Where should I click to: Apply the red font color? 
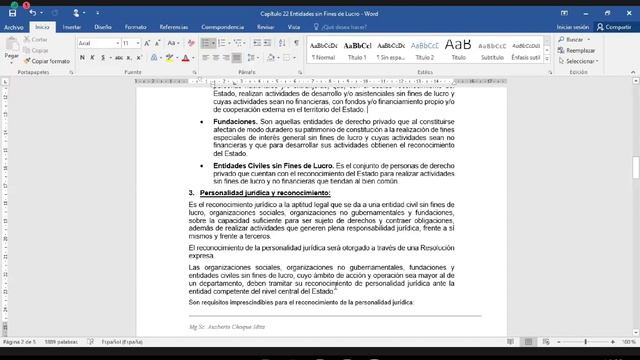pyautogui.click(x=186, y=58)
